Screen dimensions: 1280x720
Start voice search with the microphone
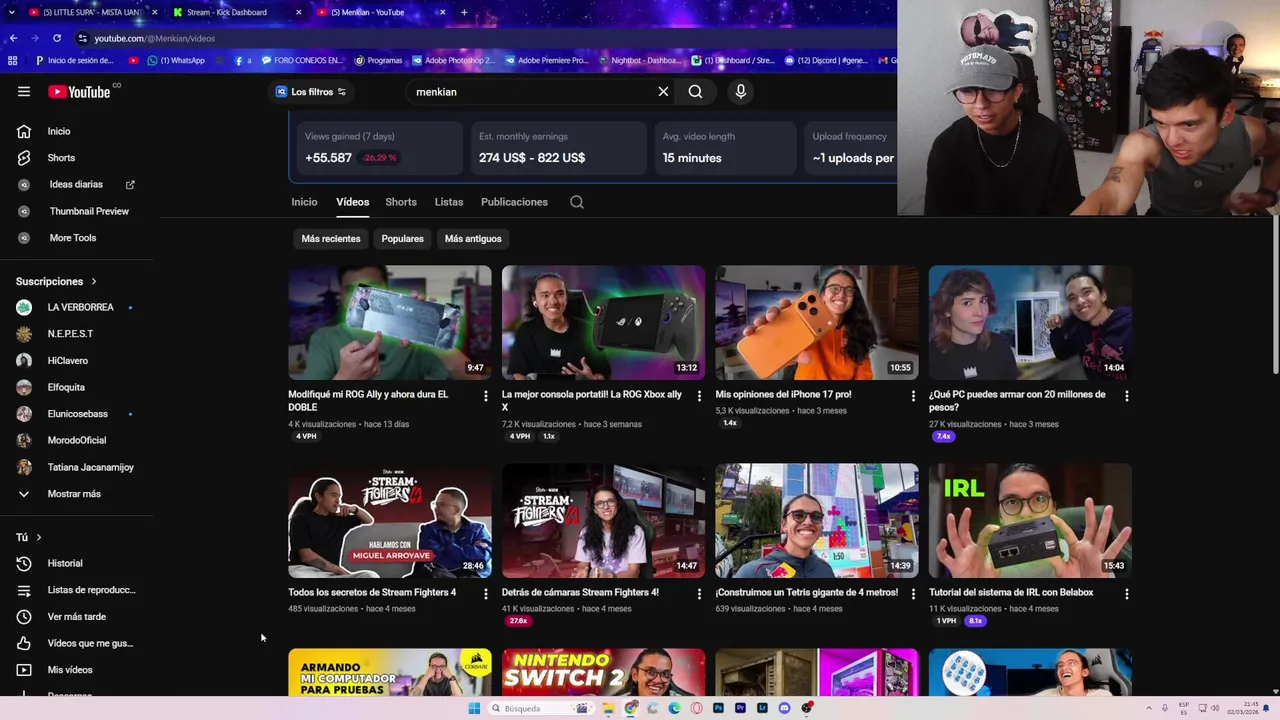tap(740, 92)
